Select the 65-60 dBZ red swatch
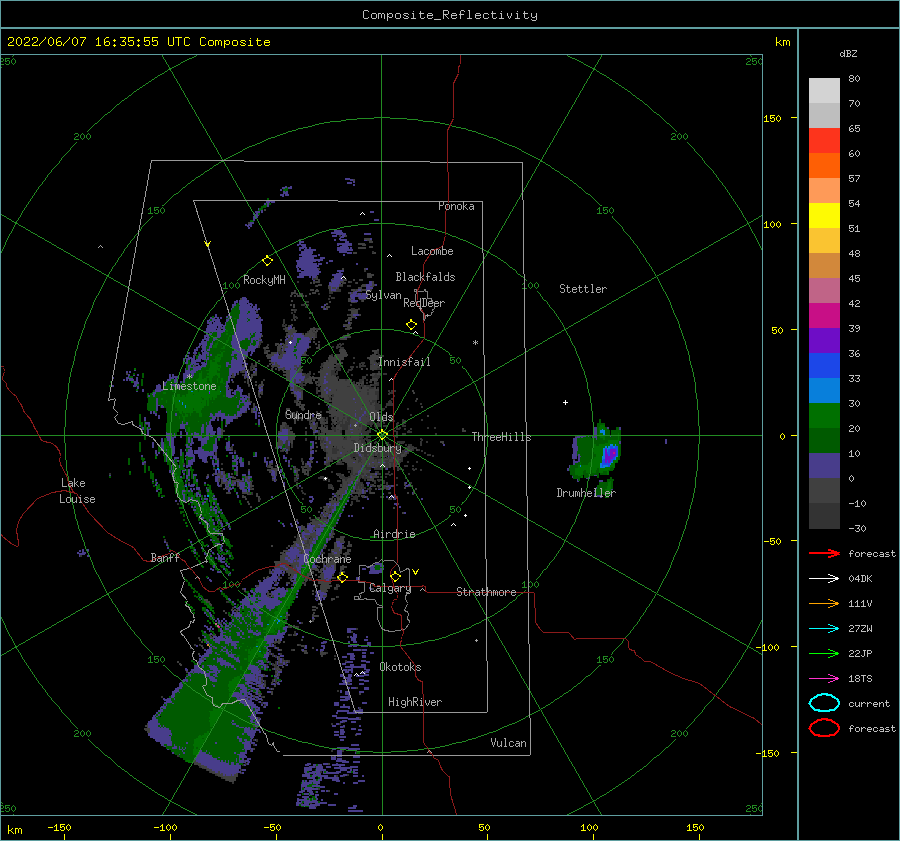 click(824, 141)
